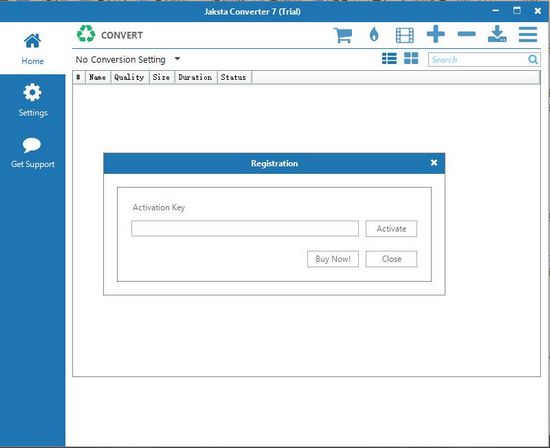This screenshot has width=550, height=448.
Task: Click the Activate button
Action: 391,229
